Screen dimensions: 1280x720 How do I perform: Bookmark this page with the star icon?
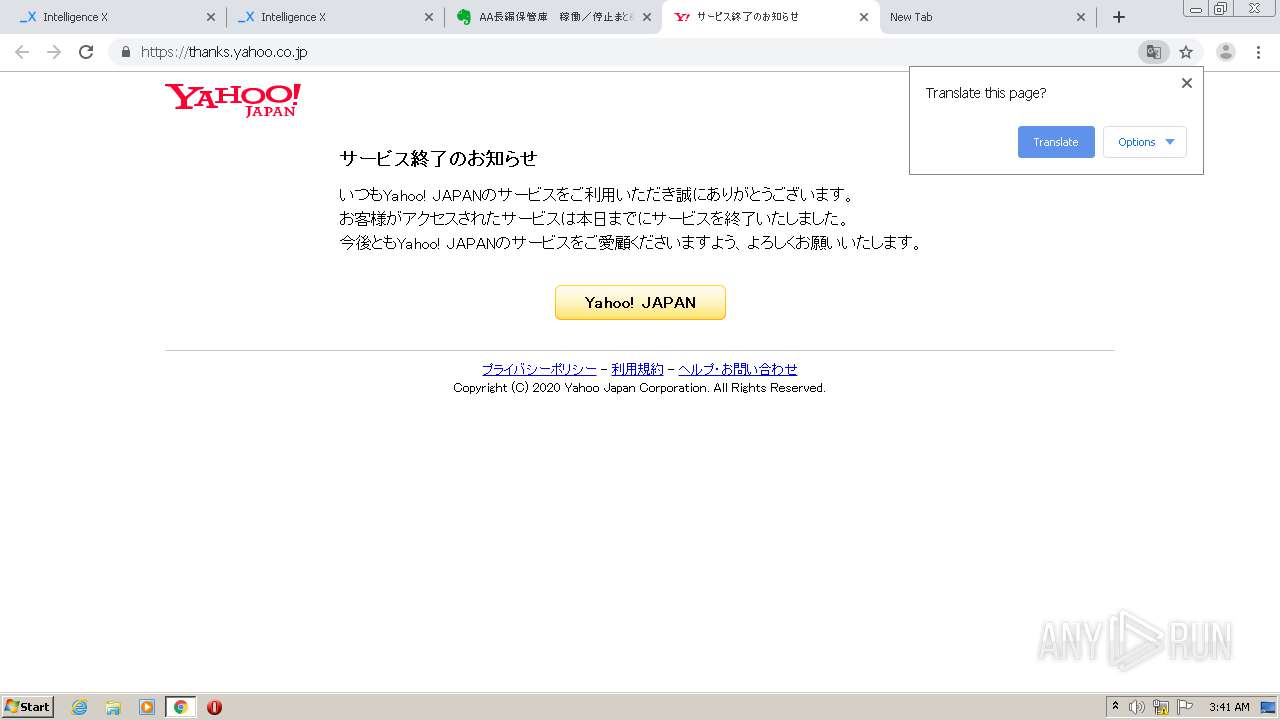click(x=1186, y=52)
